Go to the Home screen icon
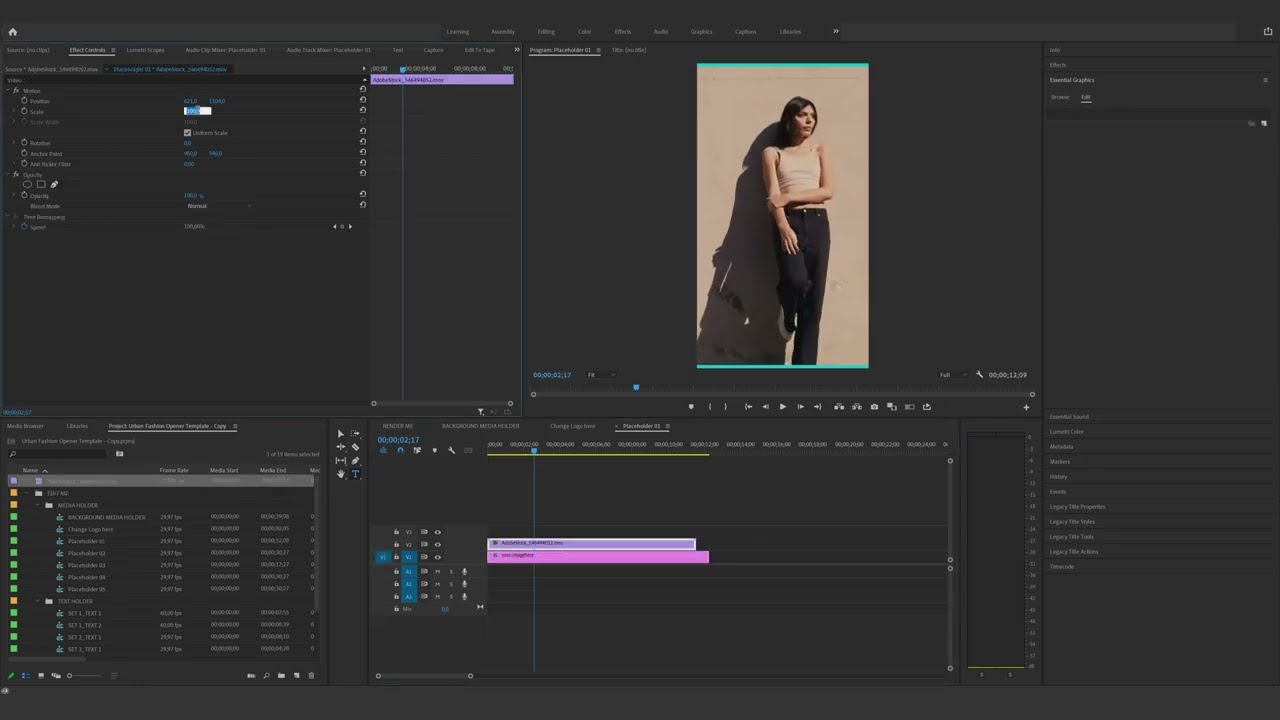1280x720 pixels. [13, 31]
